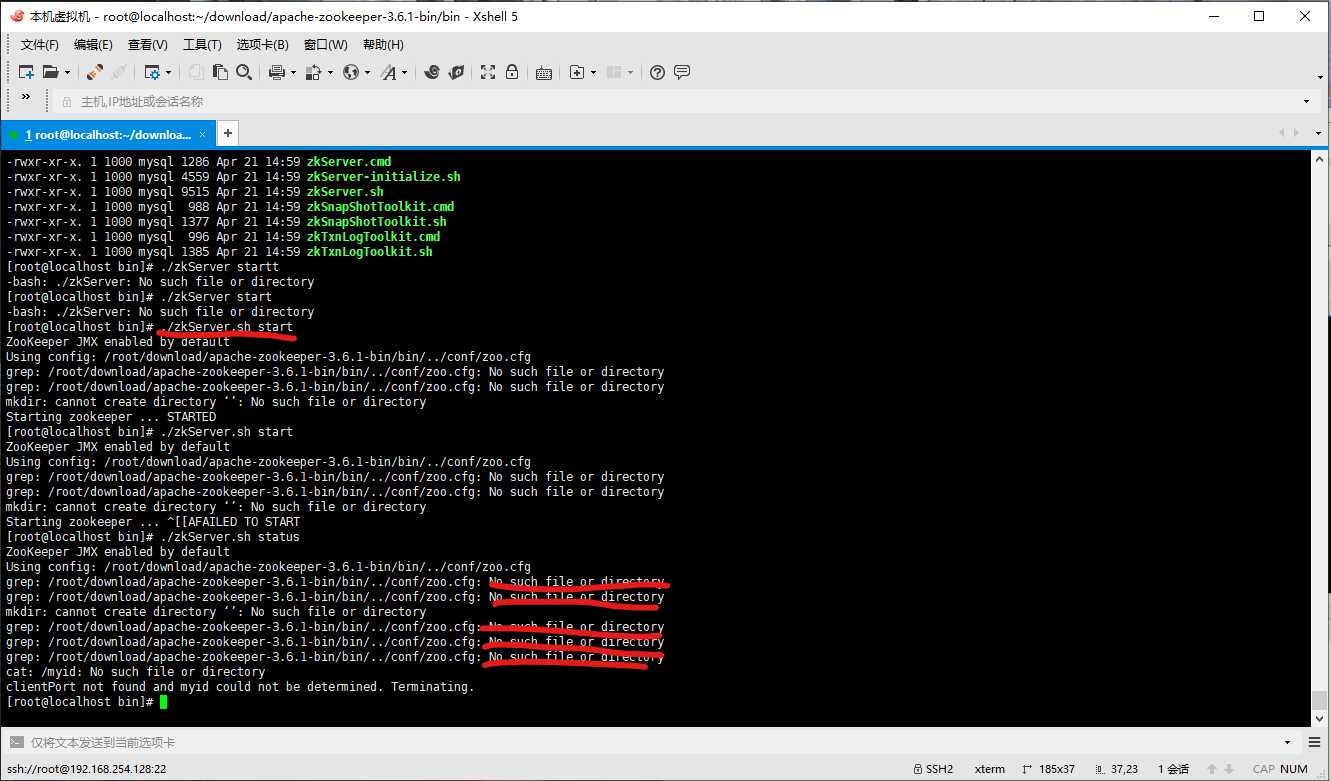Open dropdown arrow next to new tab group
Screen dimensions: 1331x781
[x=593, y=72]
